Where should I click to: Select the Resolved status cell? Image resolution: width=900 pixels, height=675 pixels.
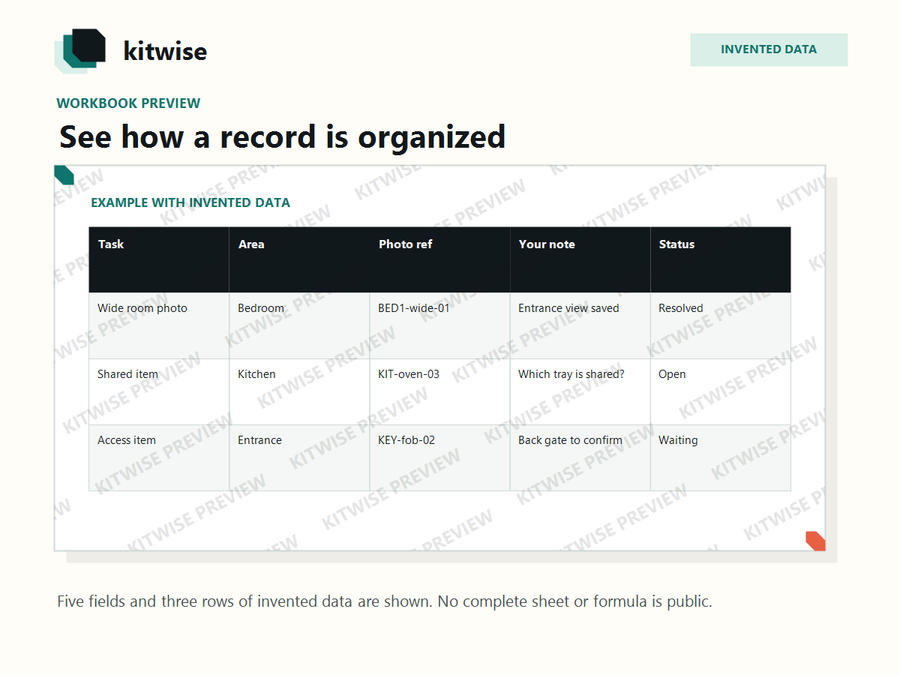click(720, 325)
